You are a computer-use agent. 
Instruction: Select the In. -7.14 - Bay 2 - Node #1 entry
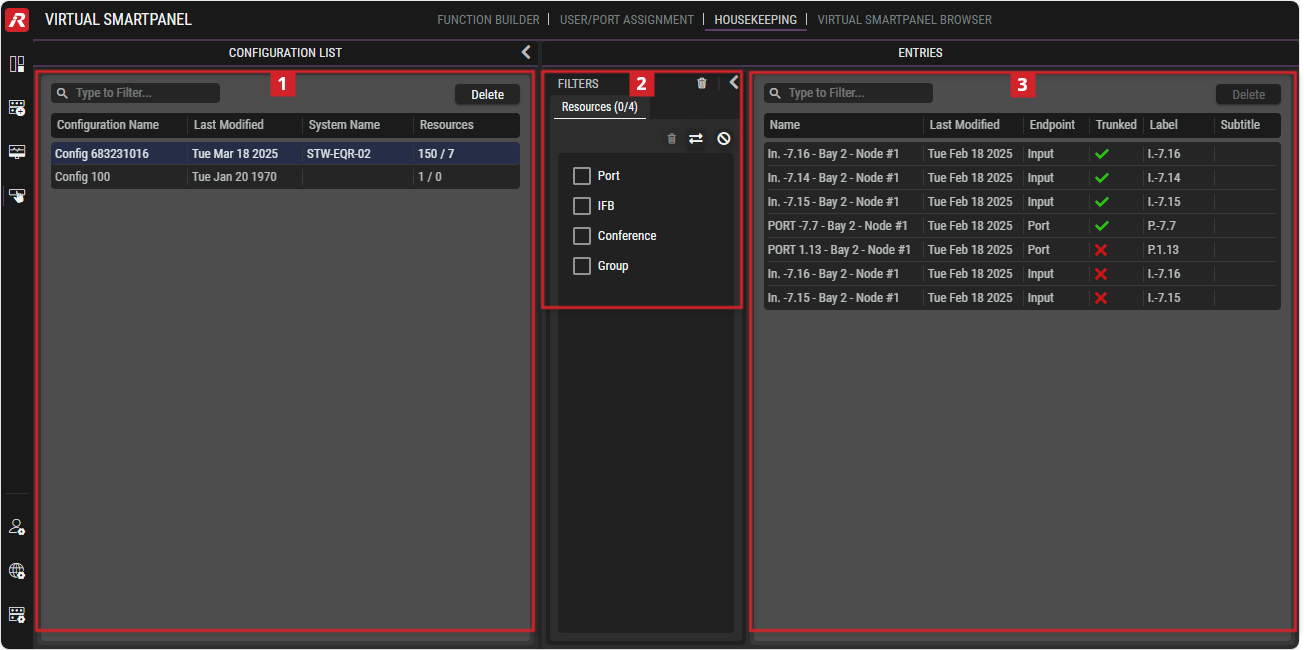tap(1022, 178)
